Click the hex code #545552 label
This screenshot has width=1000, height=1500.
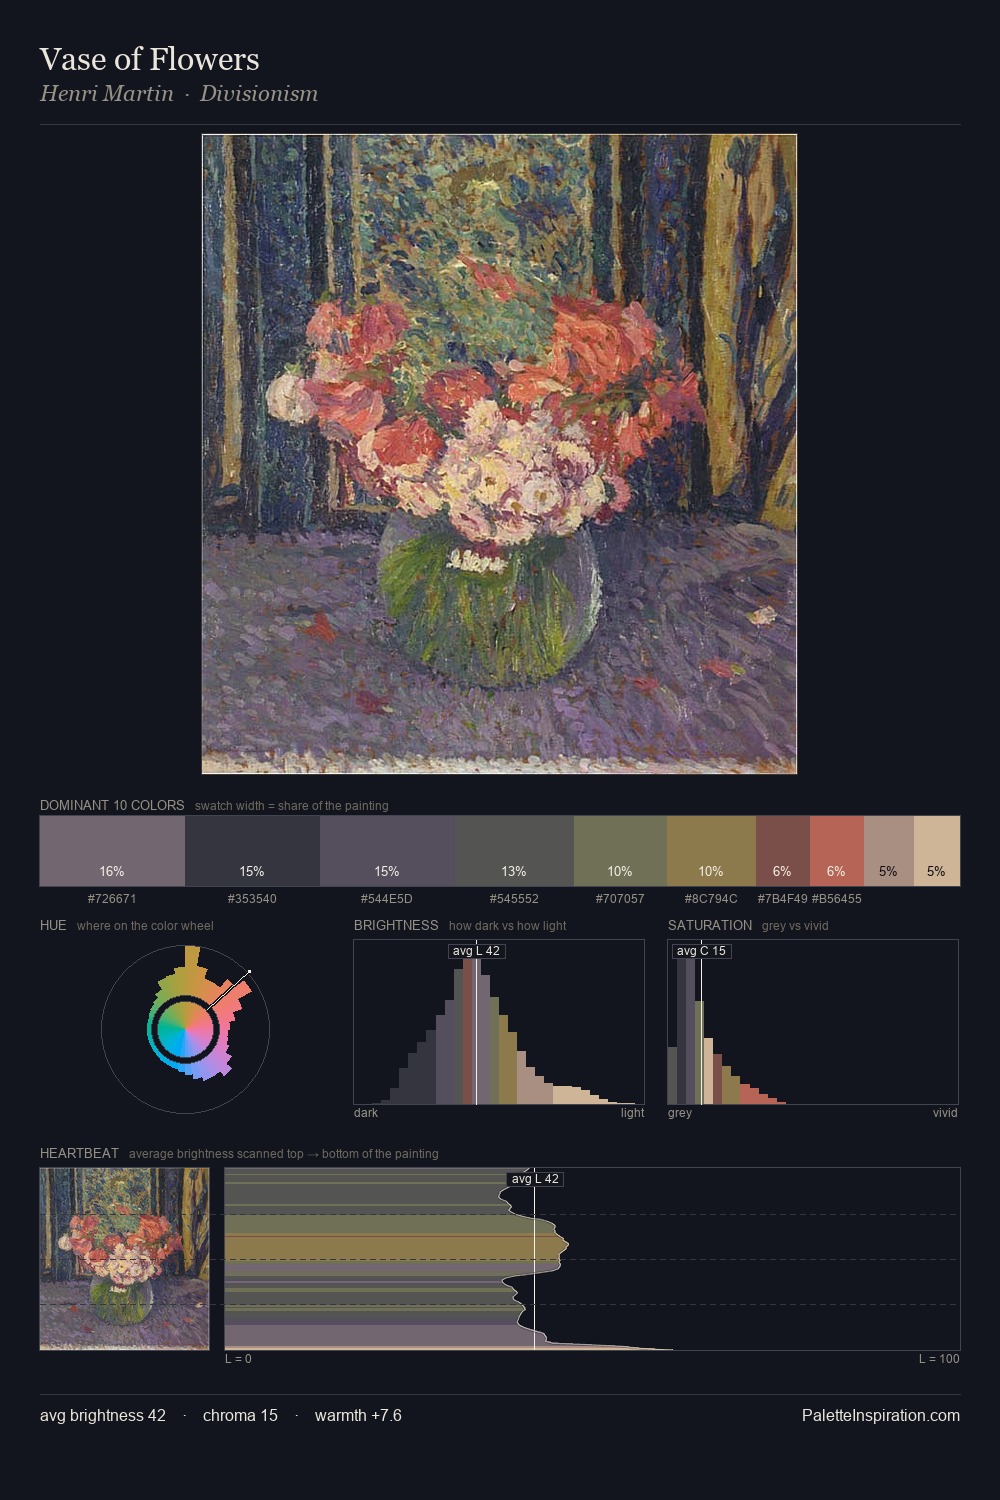[x=514, y=899]
